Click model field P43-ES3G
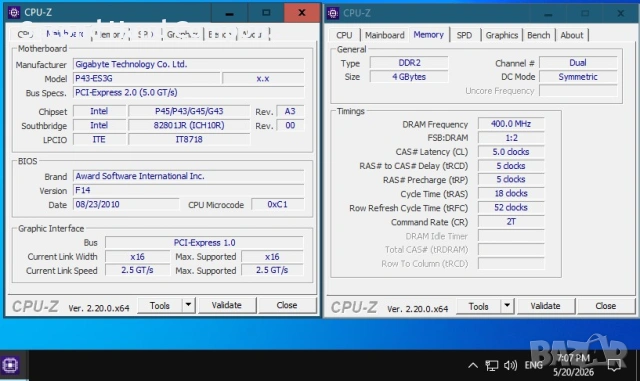 [x=147, y=78]
